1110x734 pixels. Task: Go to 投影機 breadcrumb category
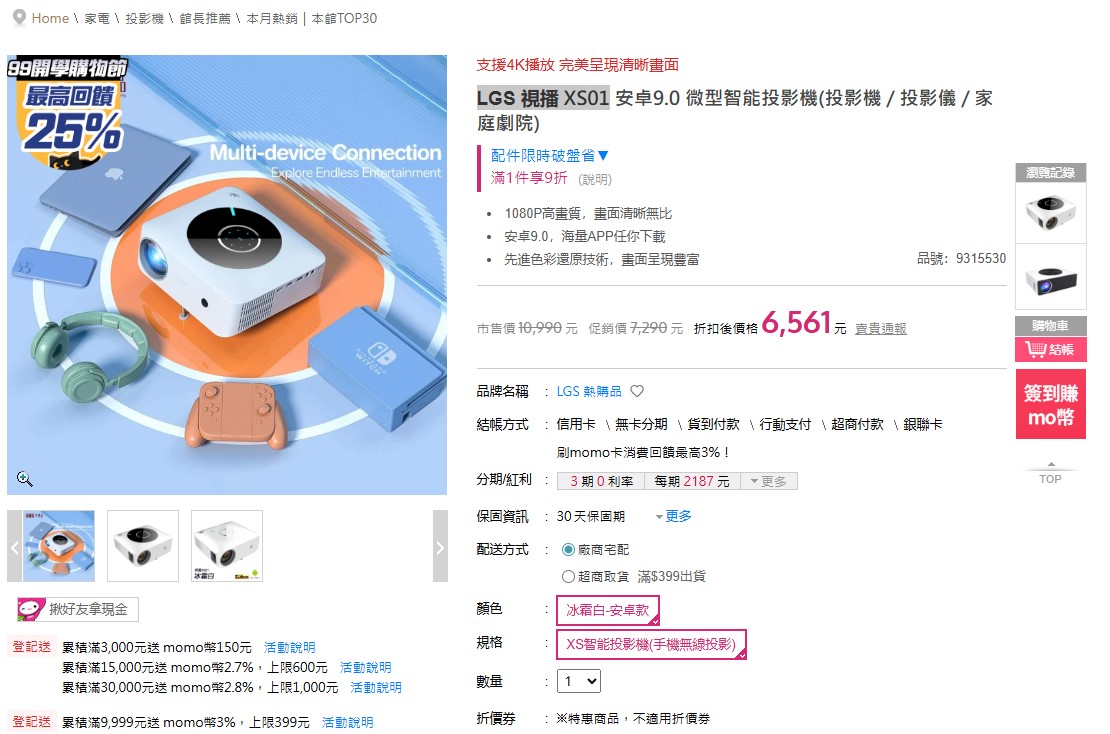click(144, 18)
